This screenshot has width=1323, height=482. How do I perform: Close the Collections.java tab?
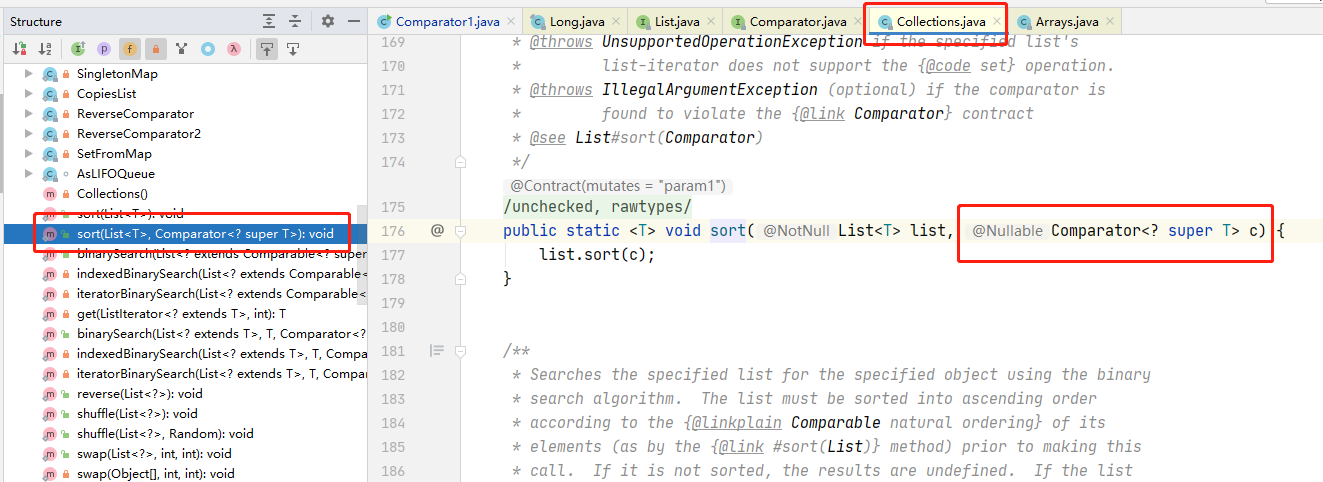996,21
